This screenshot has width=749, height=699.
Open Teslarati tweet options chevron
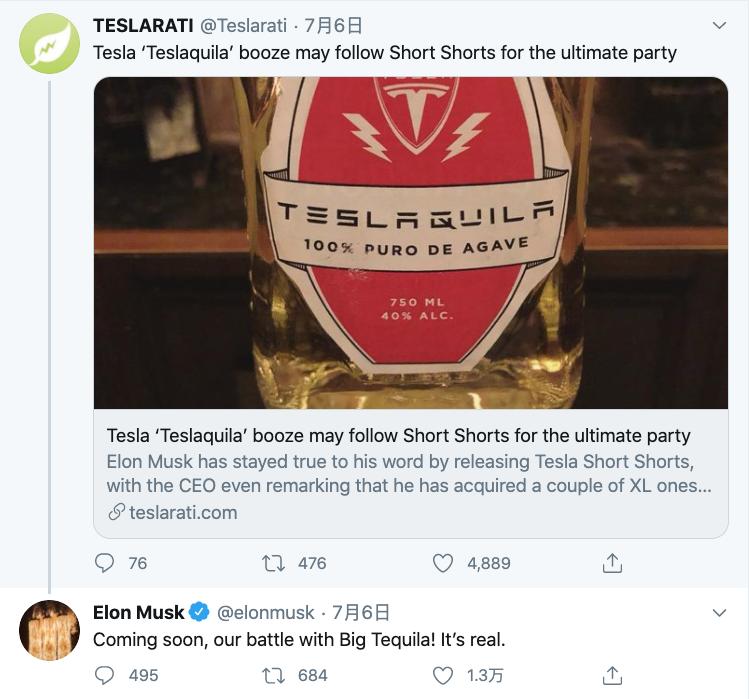pos(718,25)
